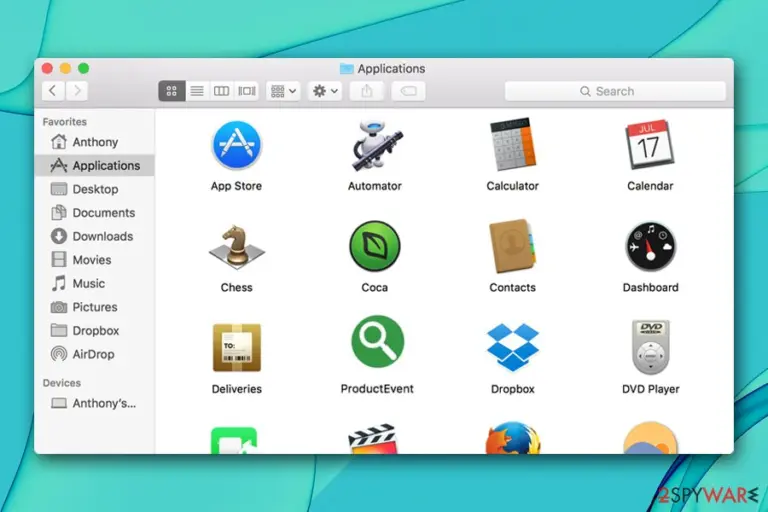Open the gear Action menu
The height and width of the screenshot is (512, 768).
(x=325, y=91)
